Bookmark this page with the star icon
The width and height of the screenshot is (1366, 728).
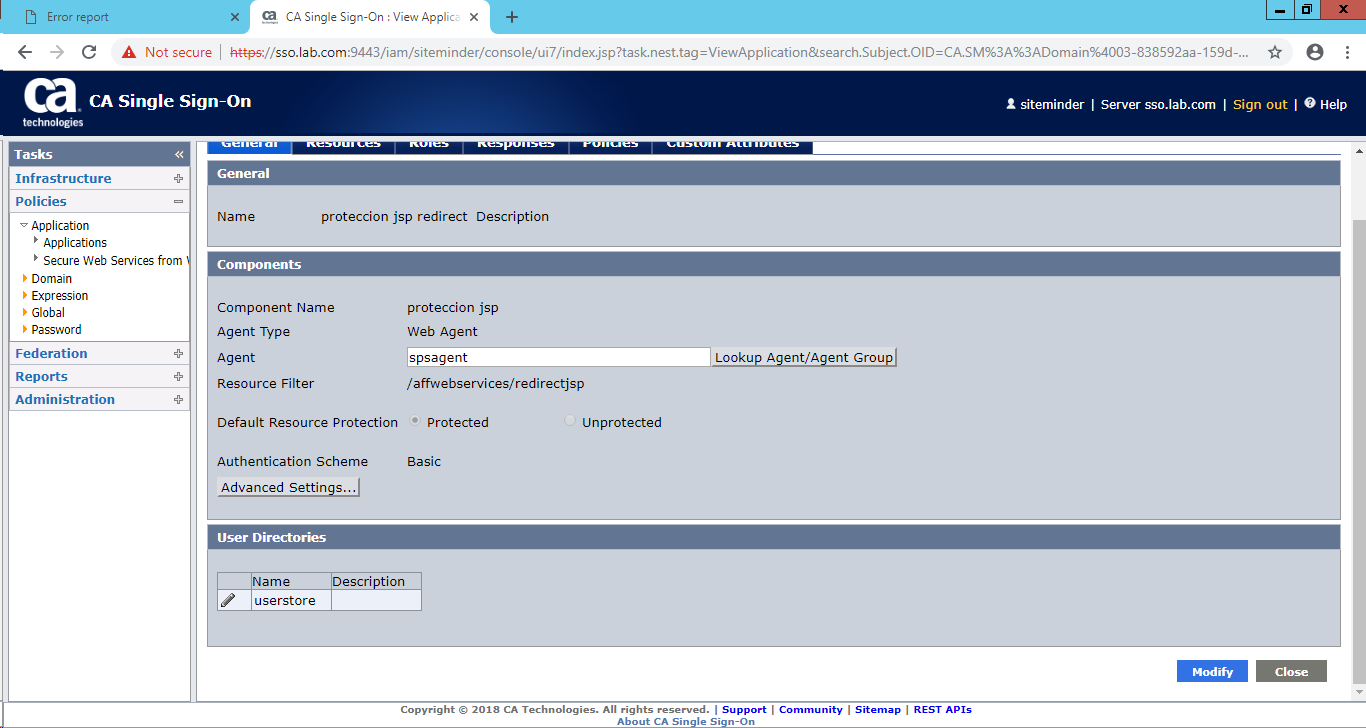pos(1275,52)
